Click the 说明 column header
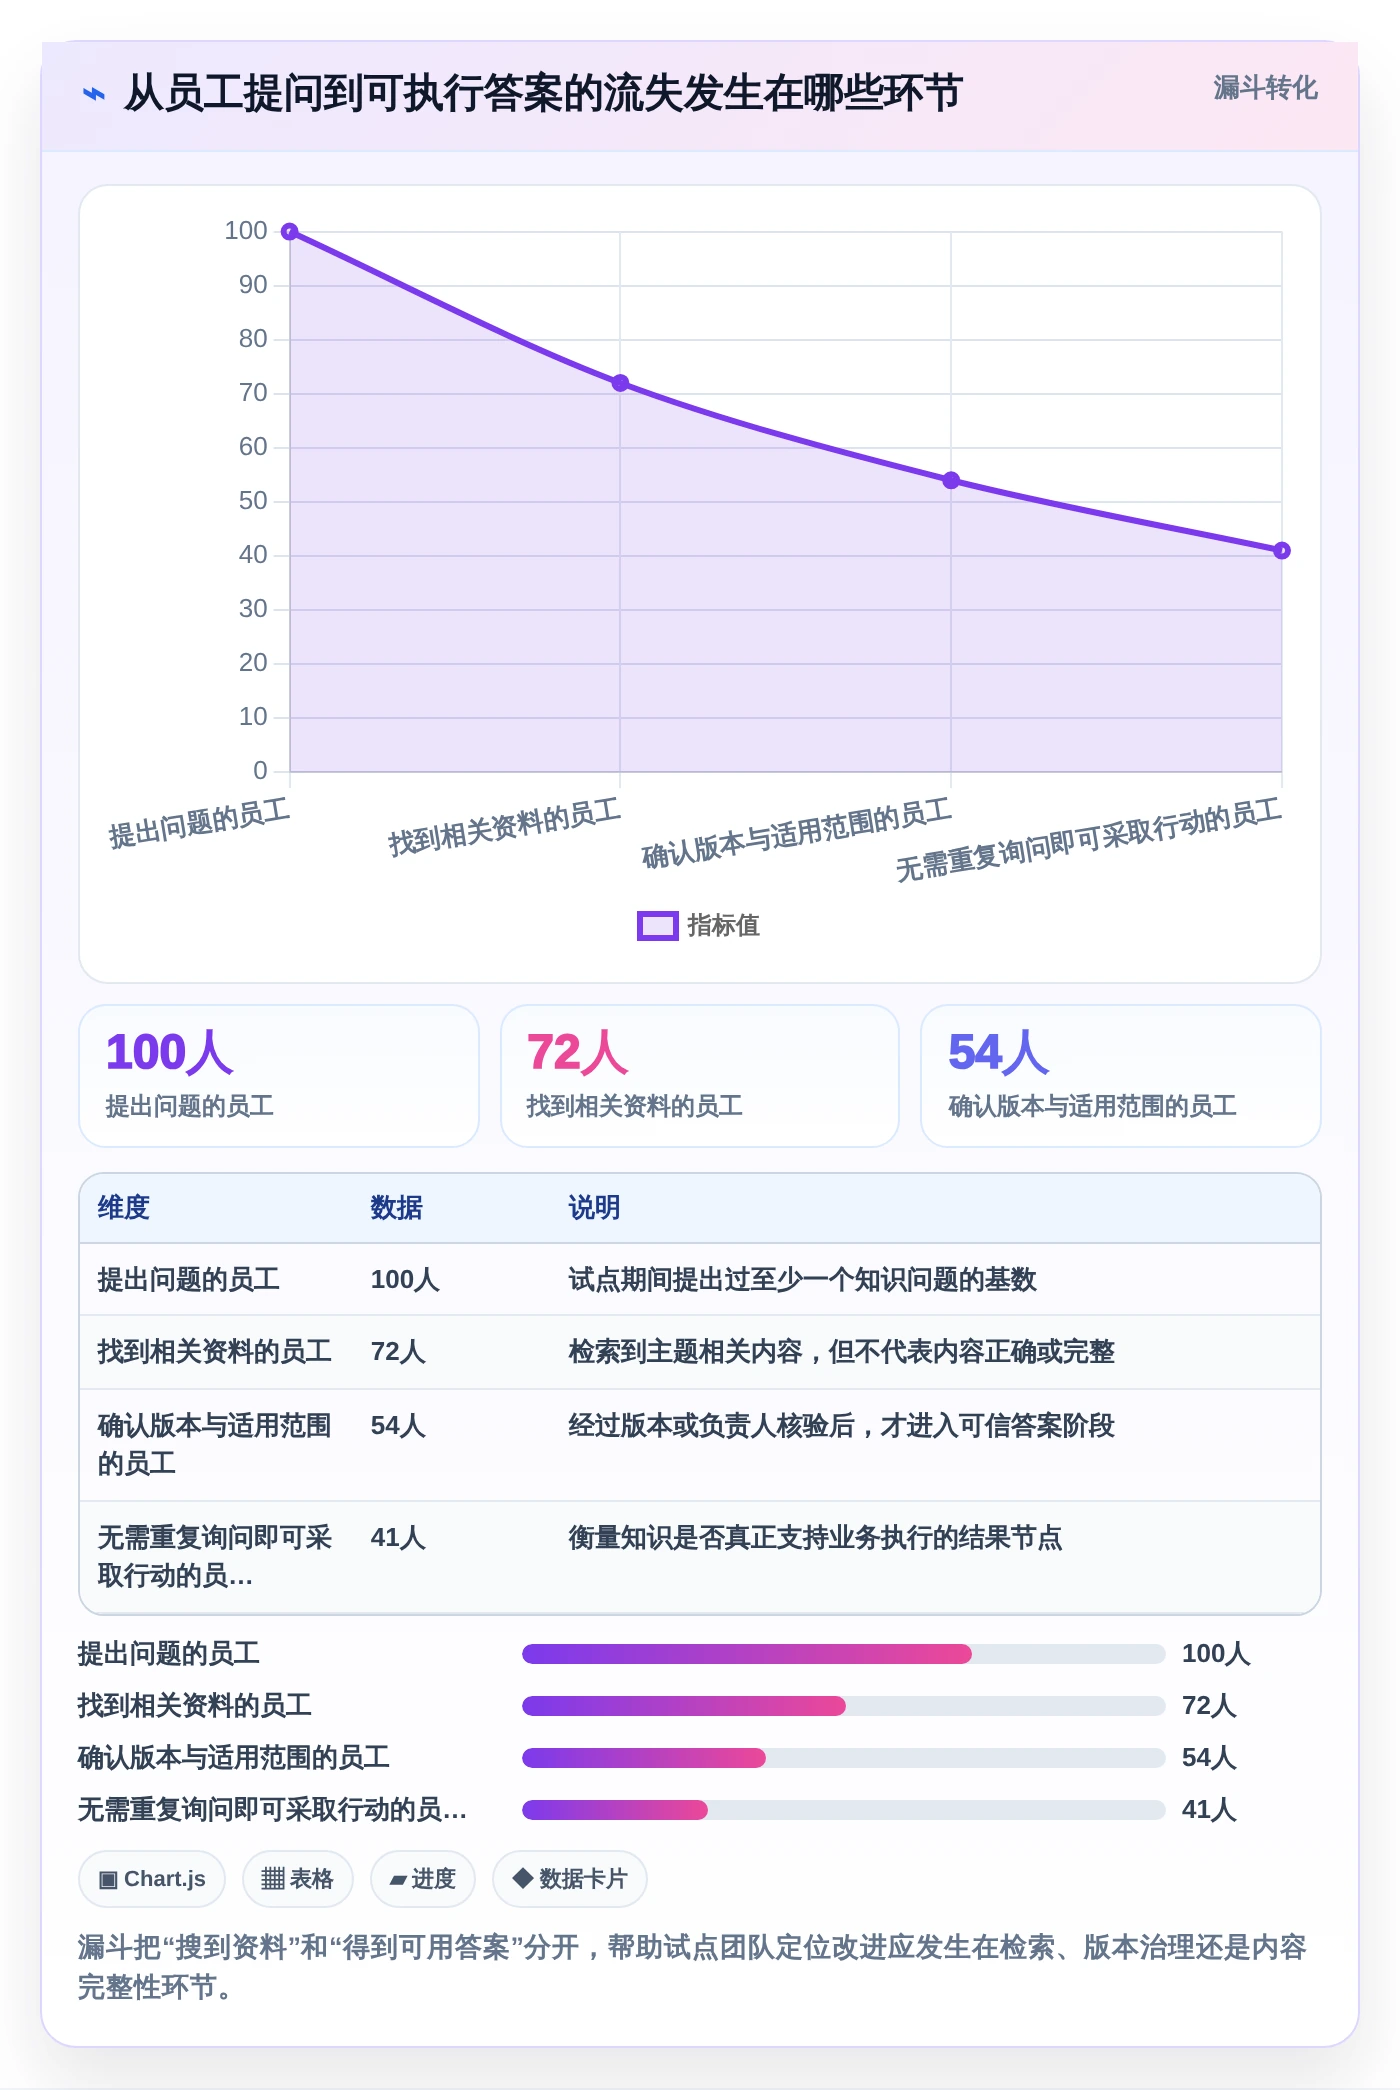Image resolution: width=1400 pixels, height=2090 pixels. (595, 1208)
